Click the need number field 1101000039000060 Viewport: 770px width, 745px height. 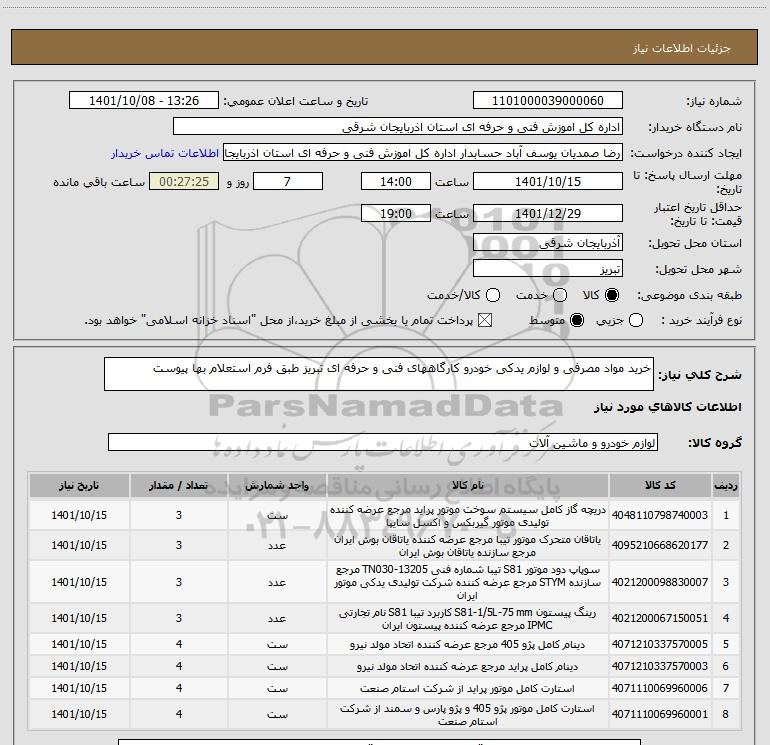[548, 101]
